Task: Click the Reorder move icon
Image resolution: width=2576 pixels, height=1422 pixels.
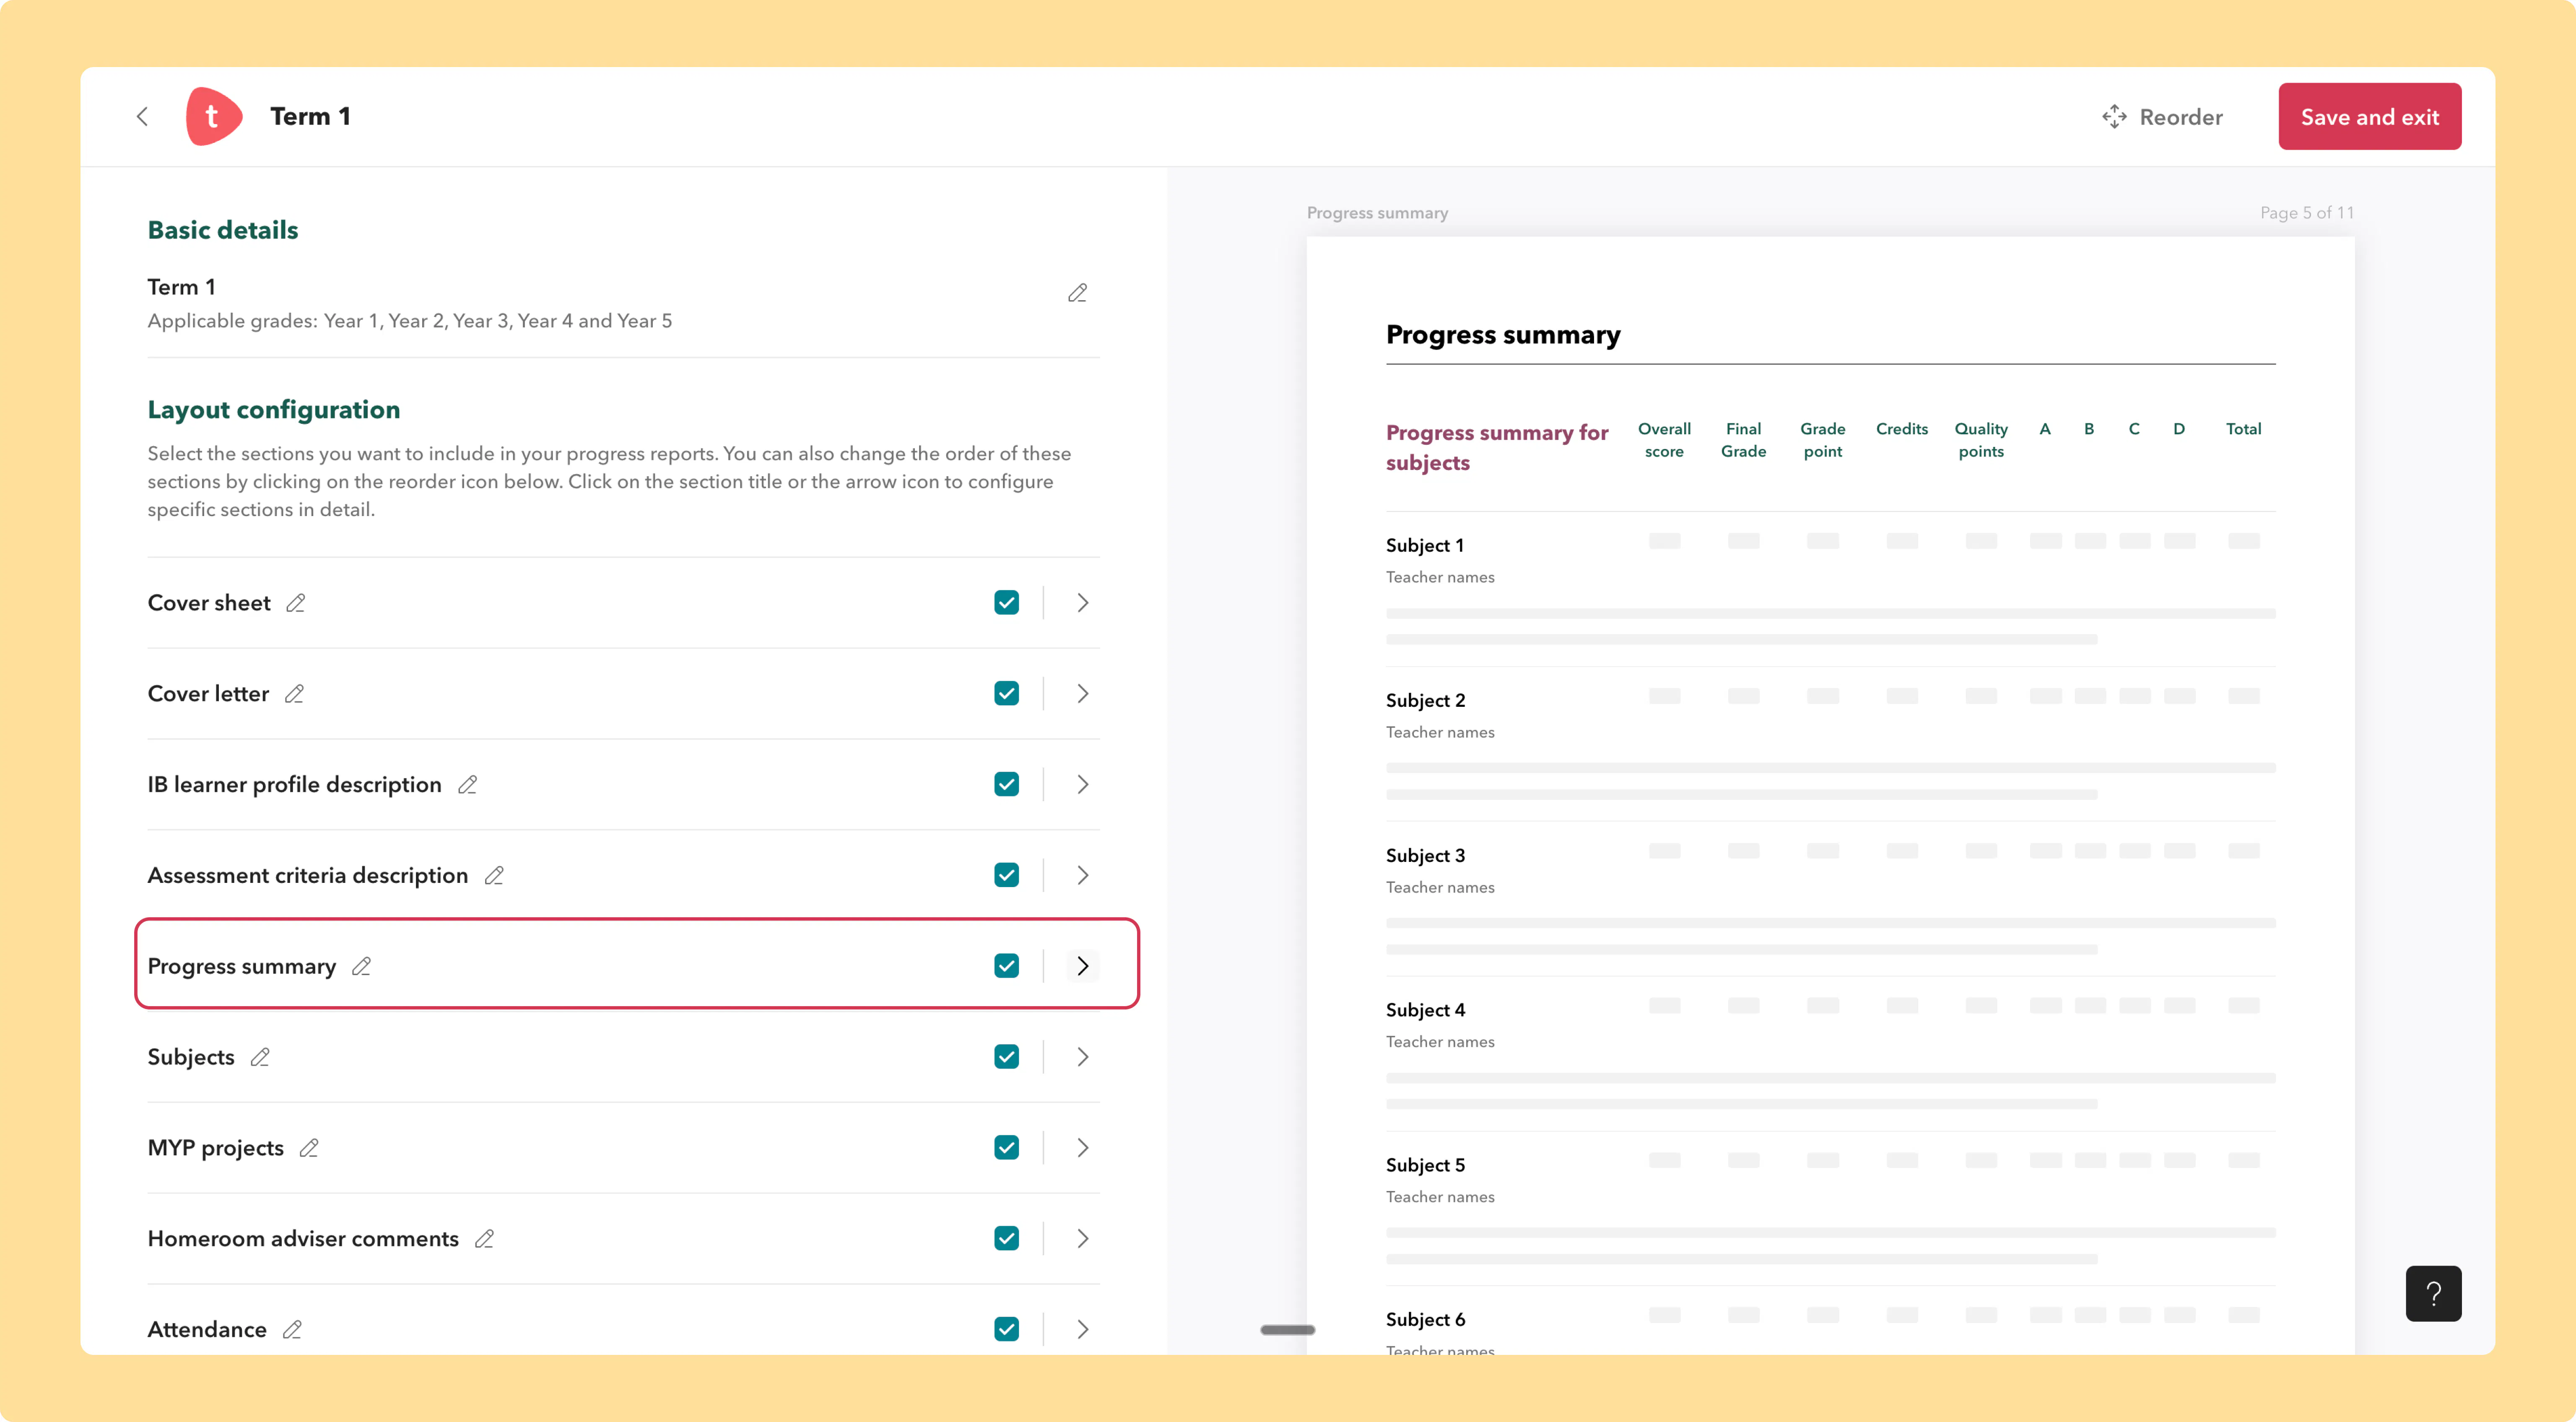Action: point(2114,117)
